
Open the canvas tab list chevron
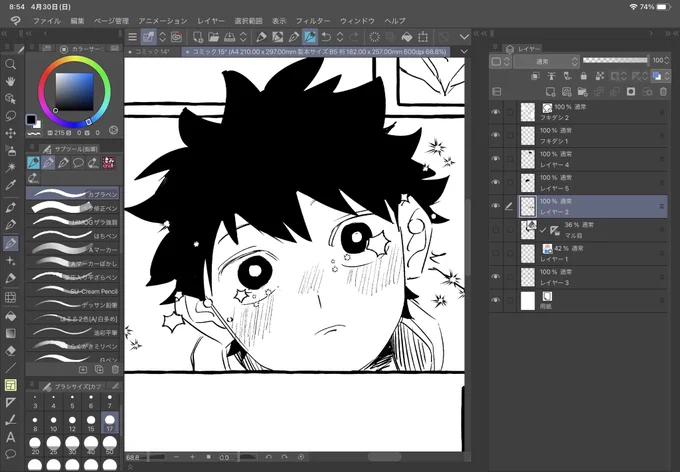tap(464, 52)
